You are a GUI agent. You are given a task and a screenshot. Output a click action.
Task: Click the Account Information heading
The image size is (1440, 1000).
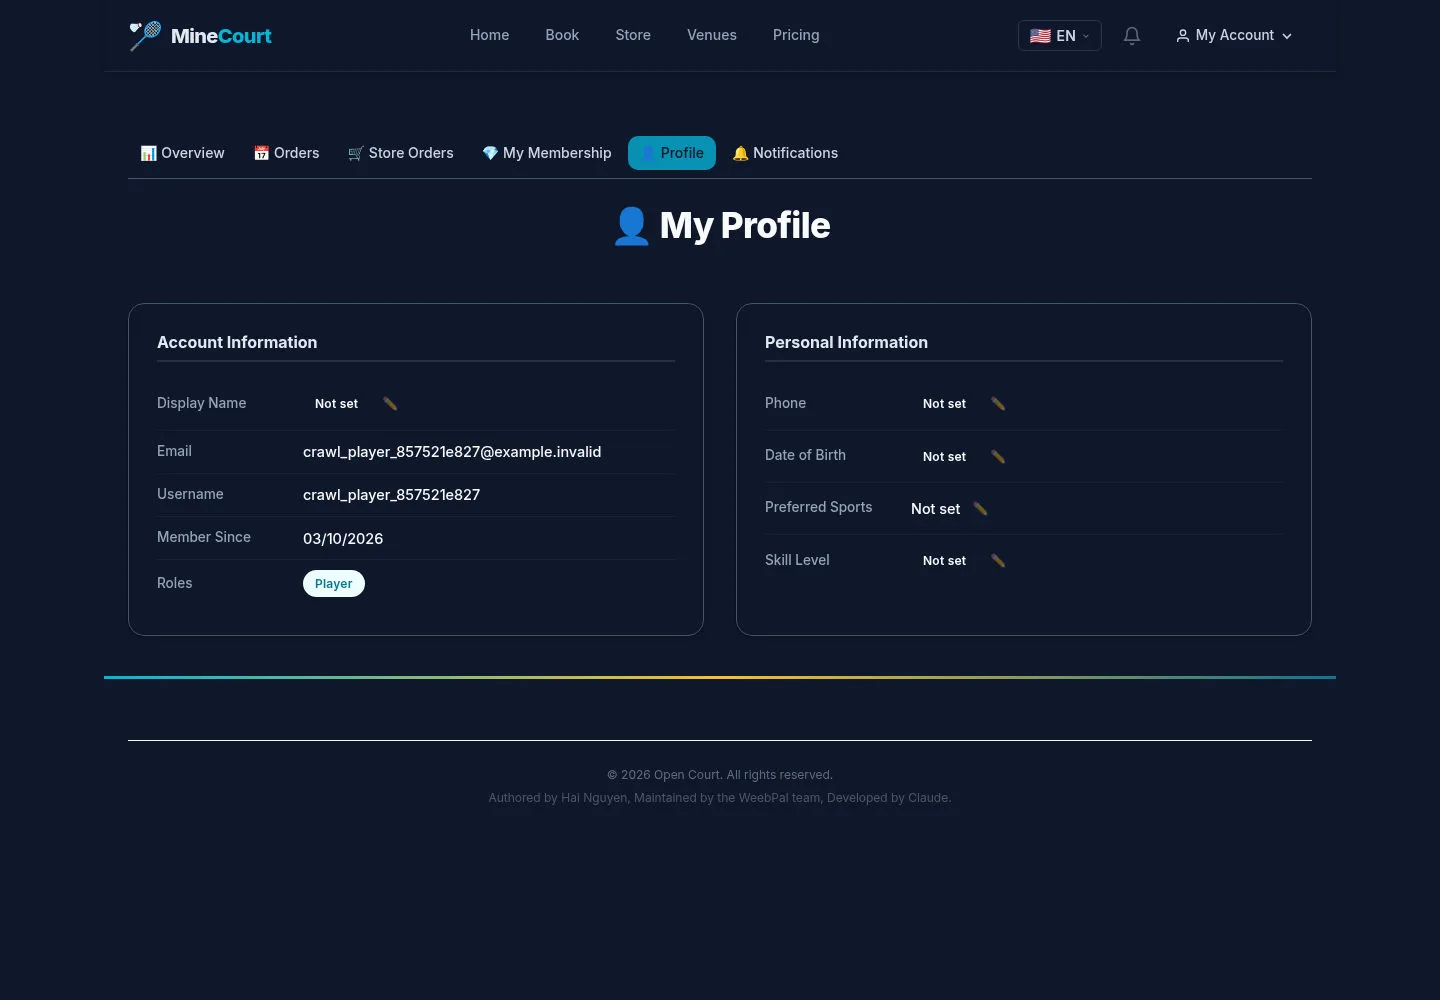[x=237, y=342]
